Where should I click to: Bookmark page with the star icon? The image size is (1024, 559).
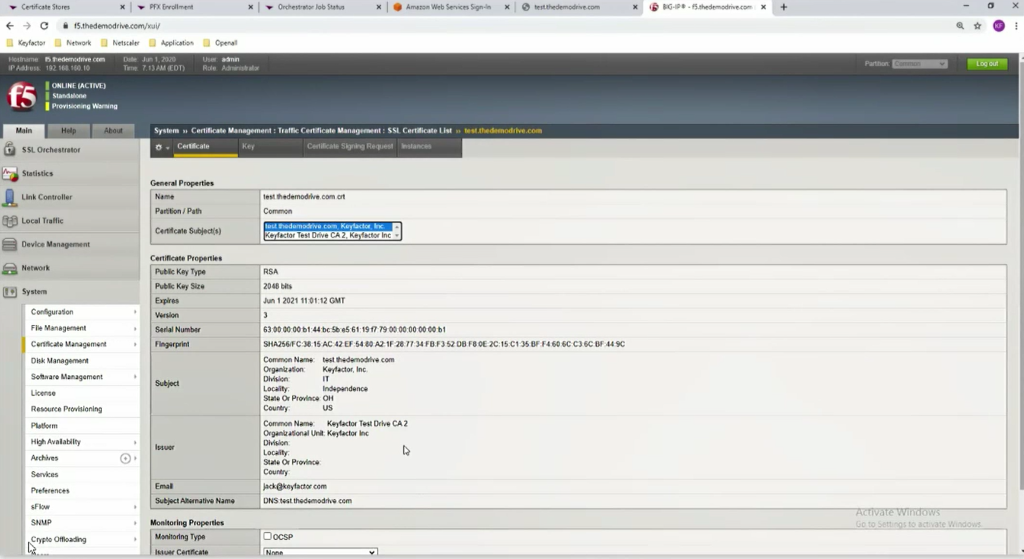(x=977, y=25)
